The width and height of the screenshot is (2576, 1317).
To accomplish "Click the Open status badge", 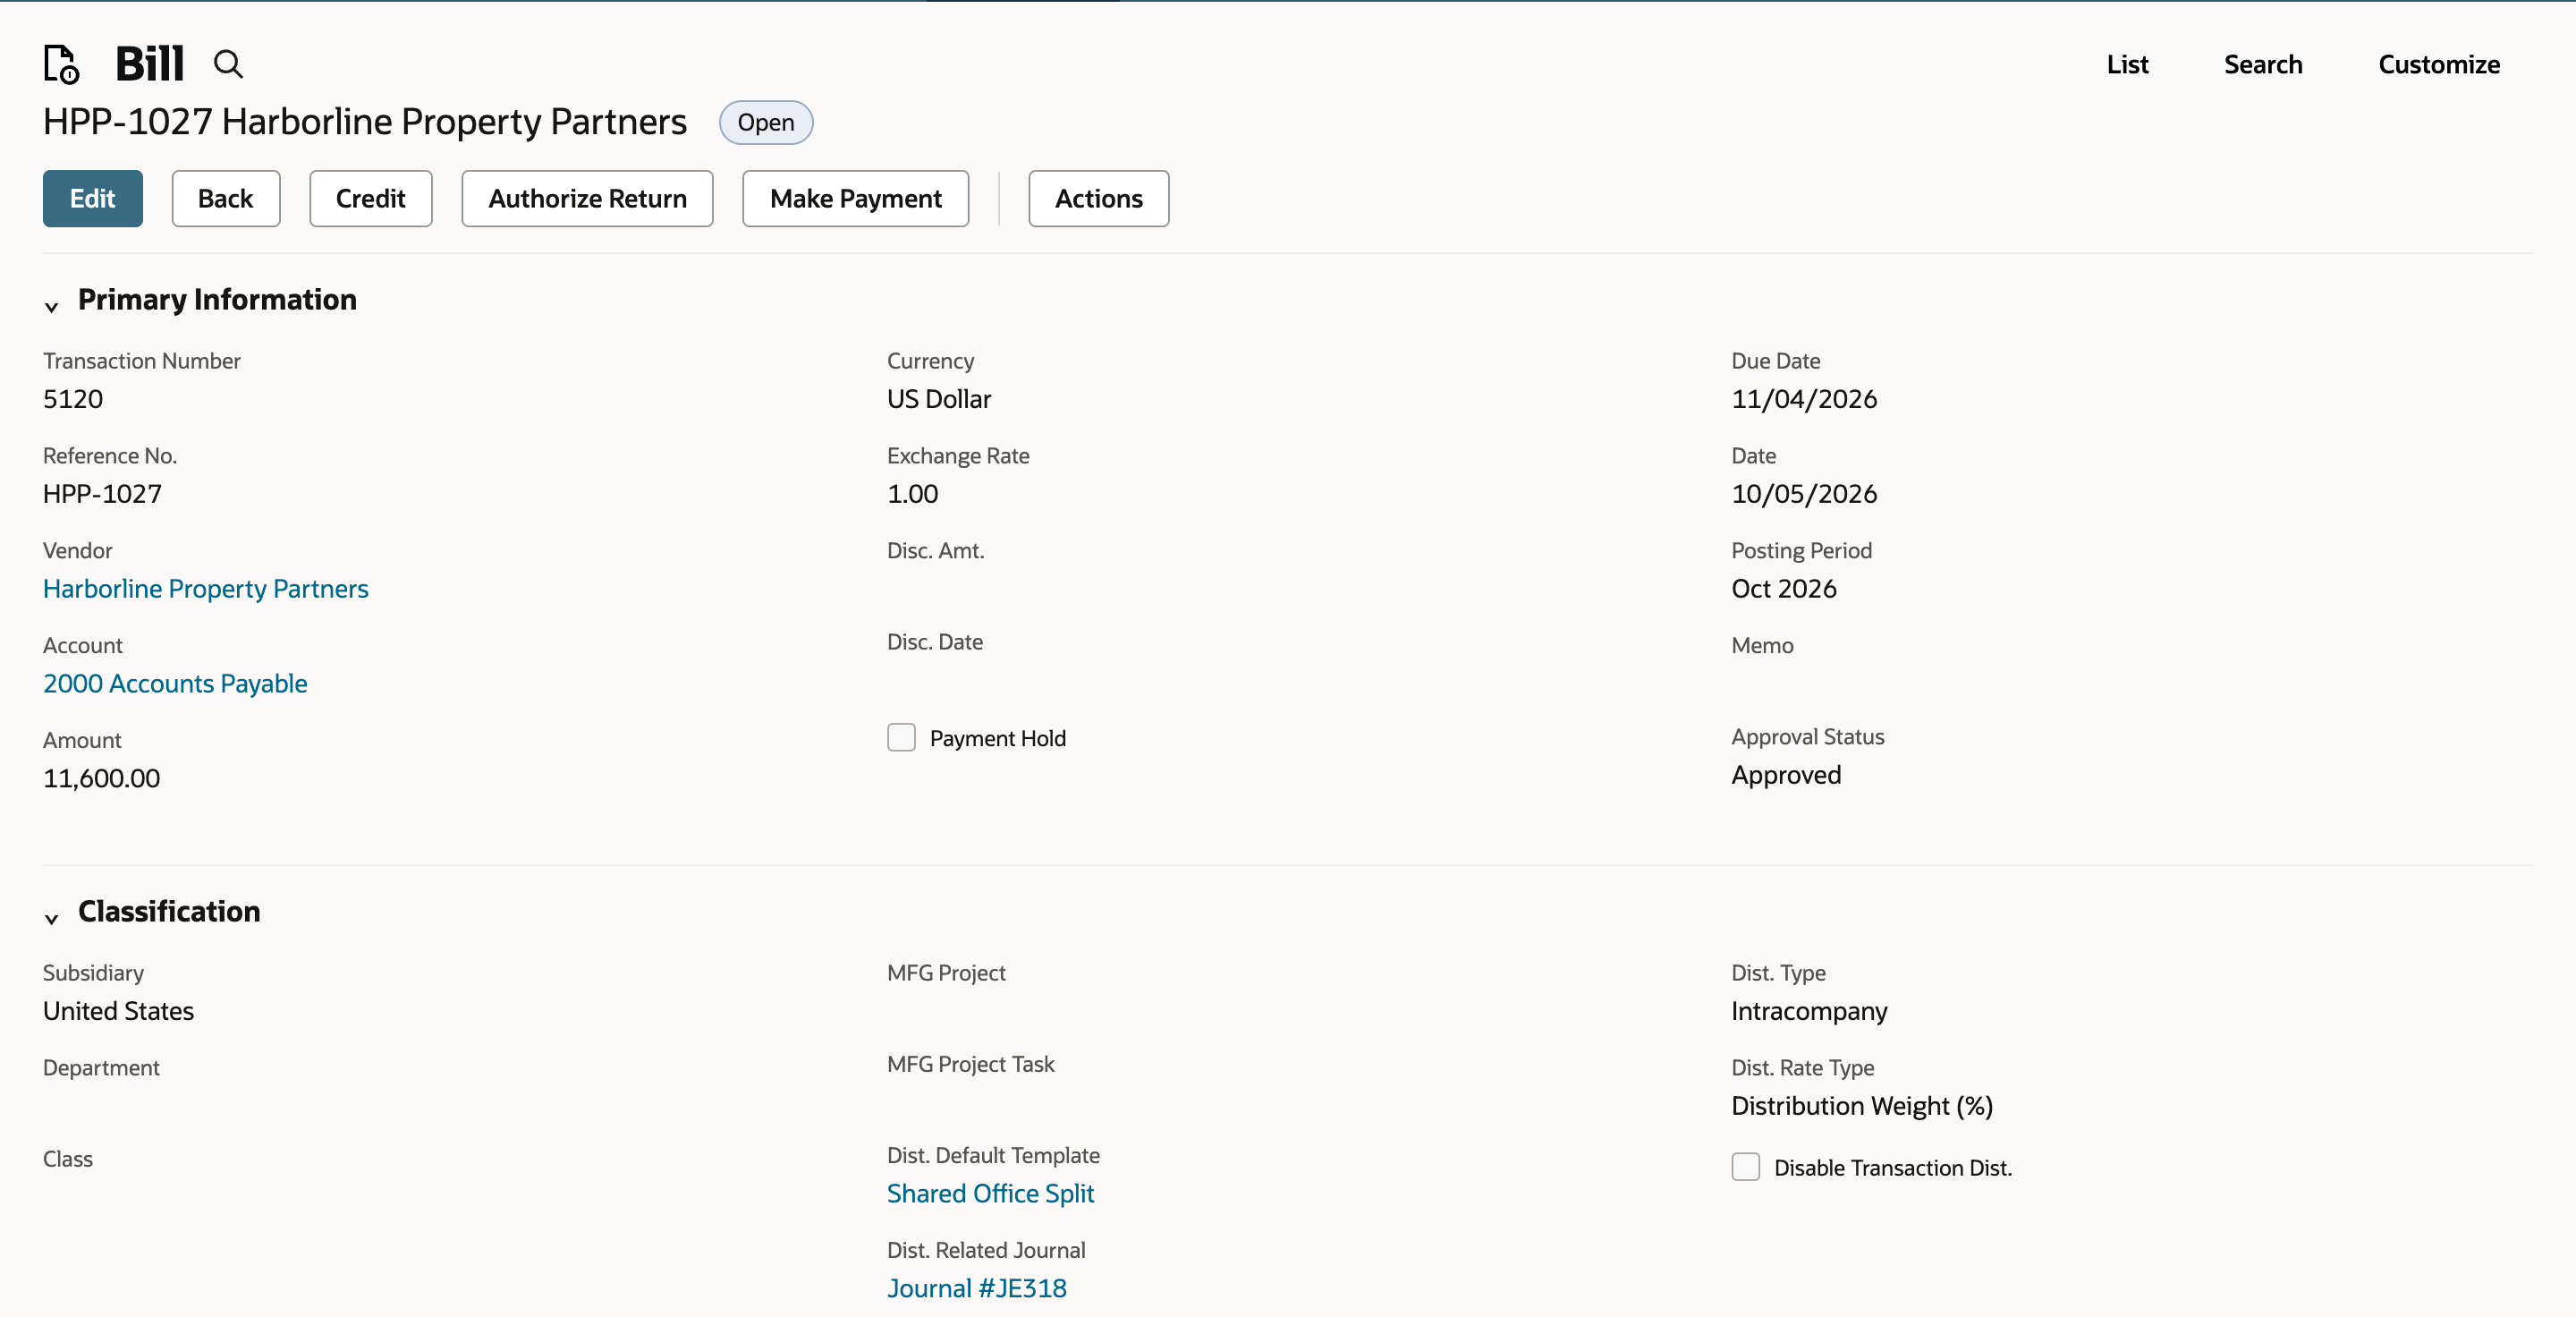I will pos(766,122).
